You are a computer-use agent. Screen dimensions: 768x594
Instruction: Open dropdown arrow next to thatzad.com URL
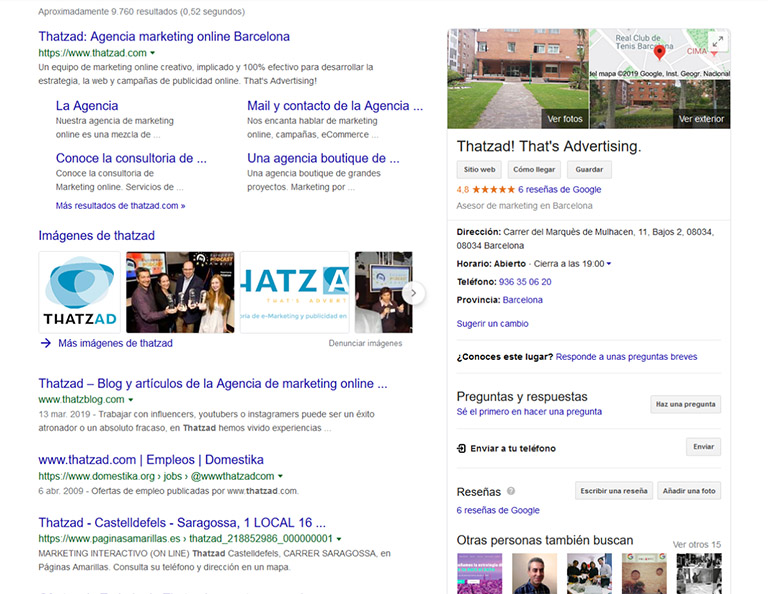(154, 52)
